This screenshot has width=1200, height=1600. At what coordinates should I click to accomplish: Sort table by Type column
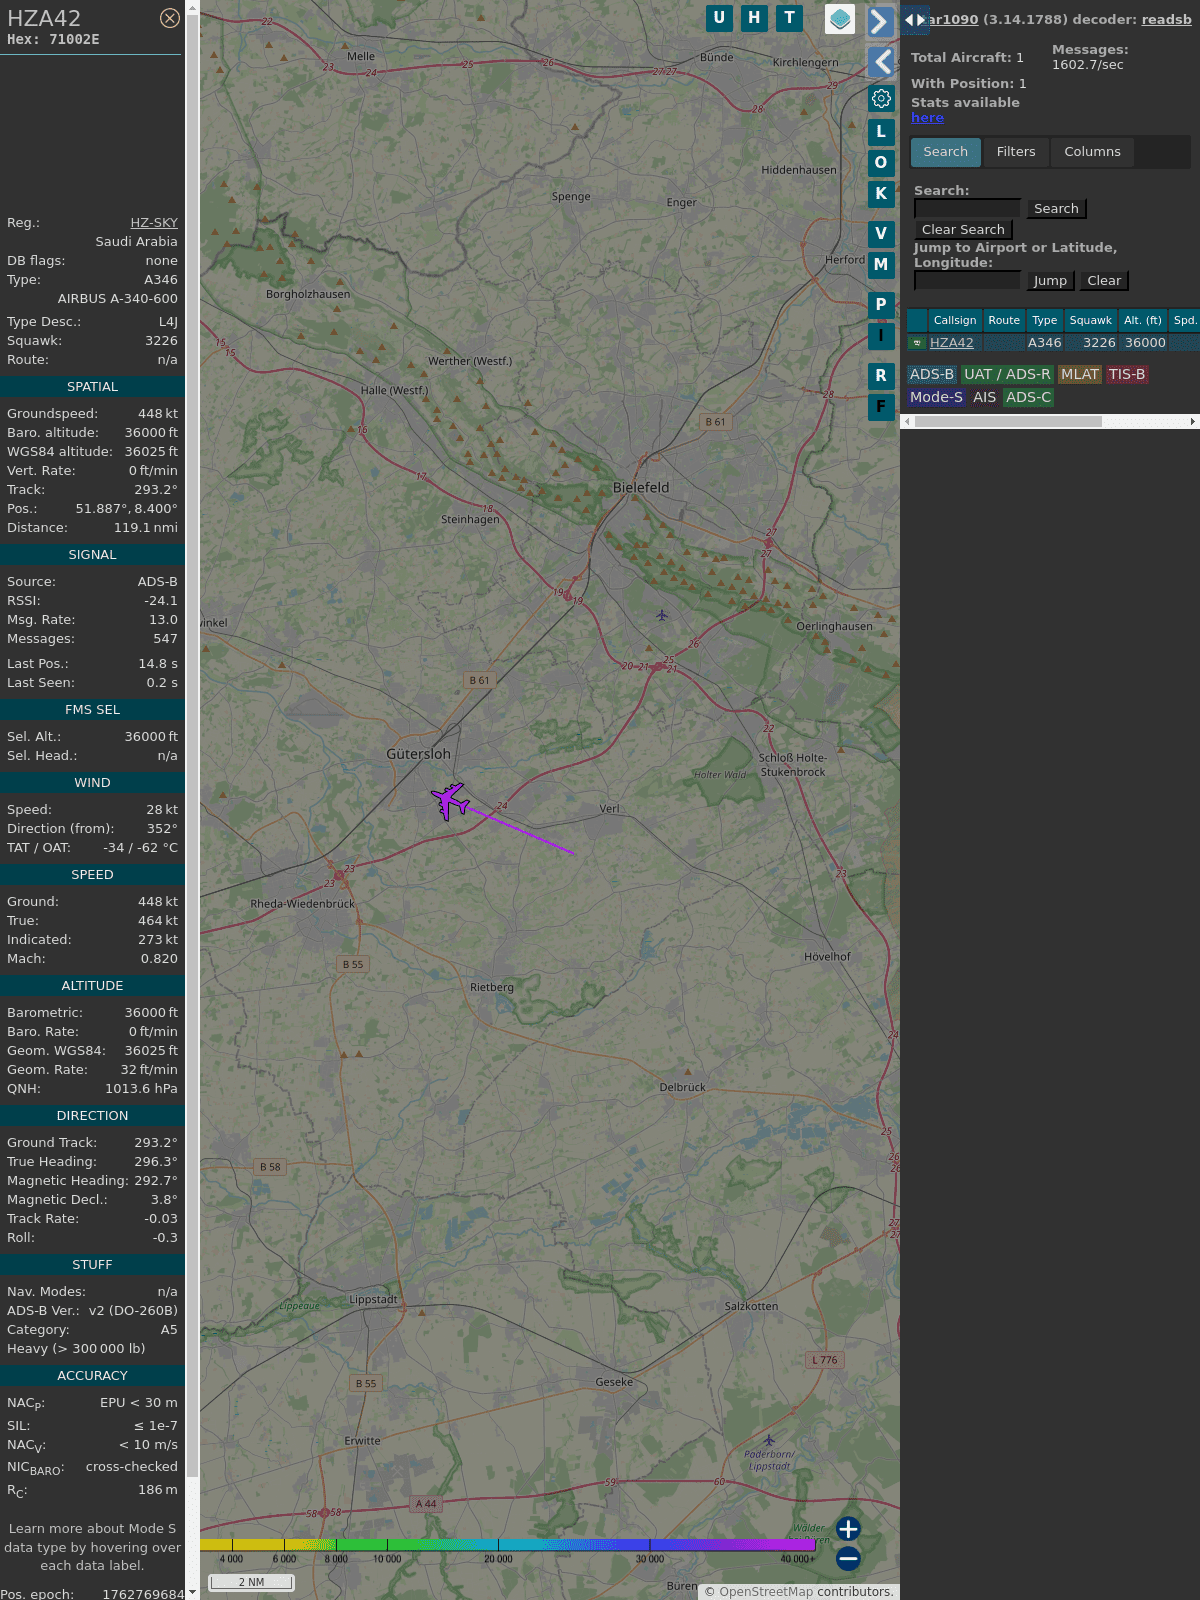click(1045, 321)
